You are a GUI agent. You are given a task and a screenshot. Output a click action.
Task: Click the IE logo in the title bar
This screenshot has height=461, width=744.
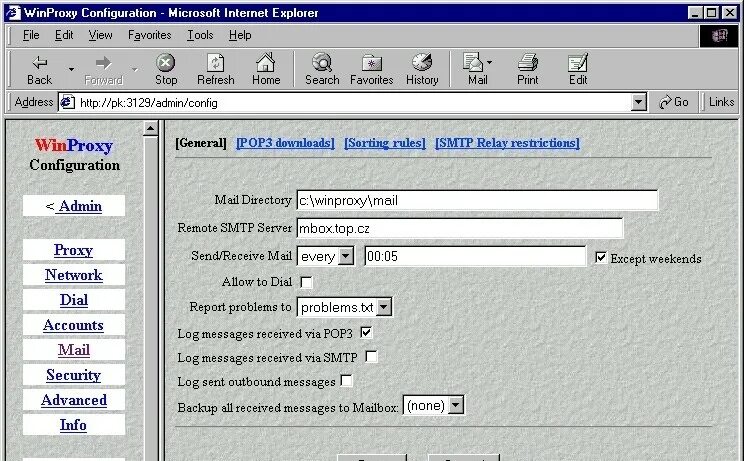(13, 13)
